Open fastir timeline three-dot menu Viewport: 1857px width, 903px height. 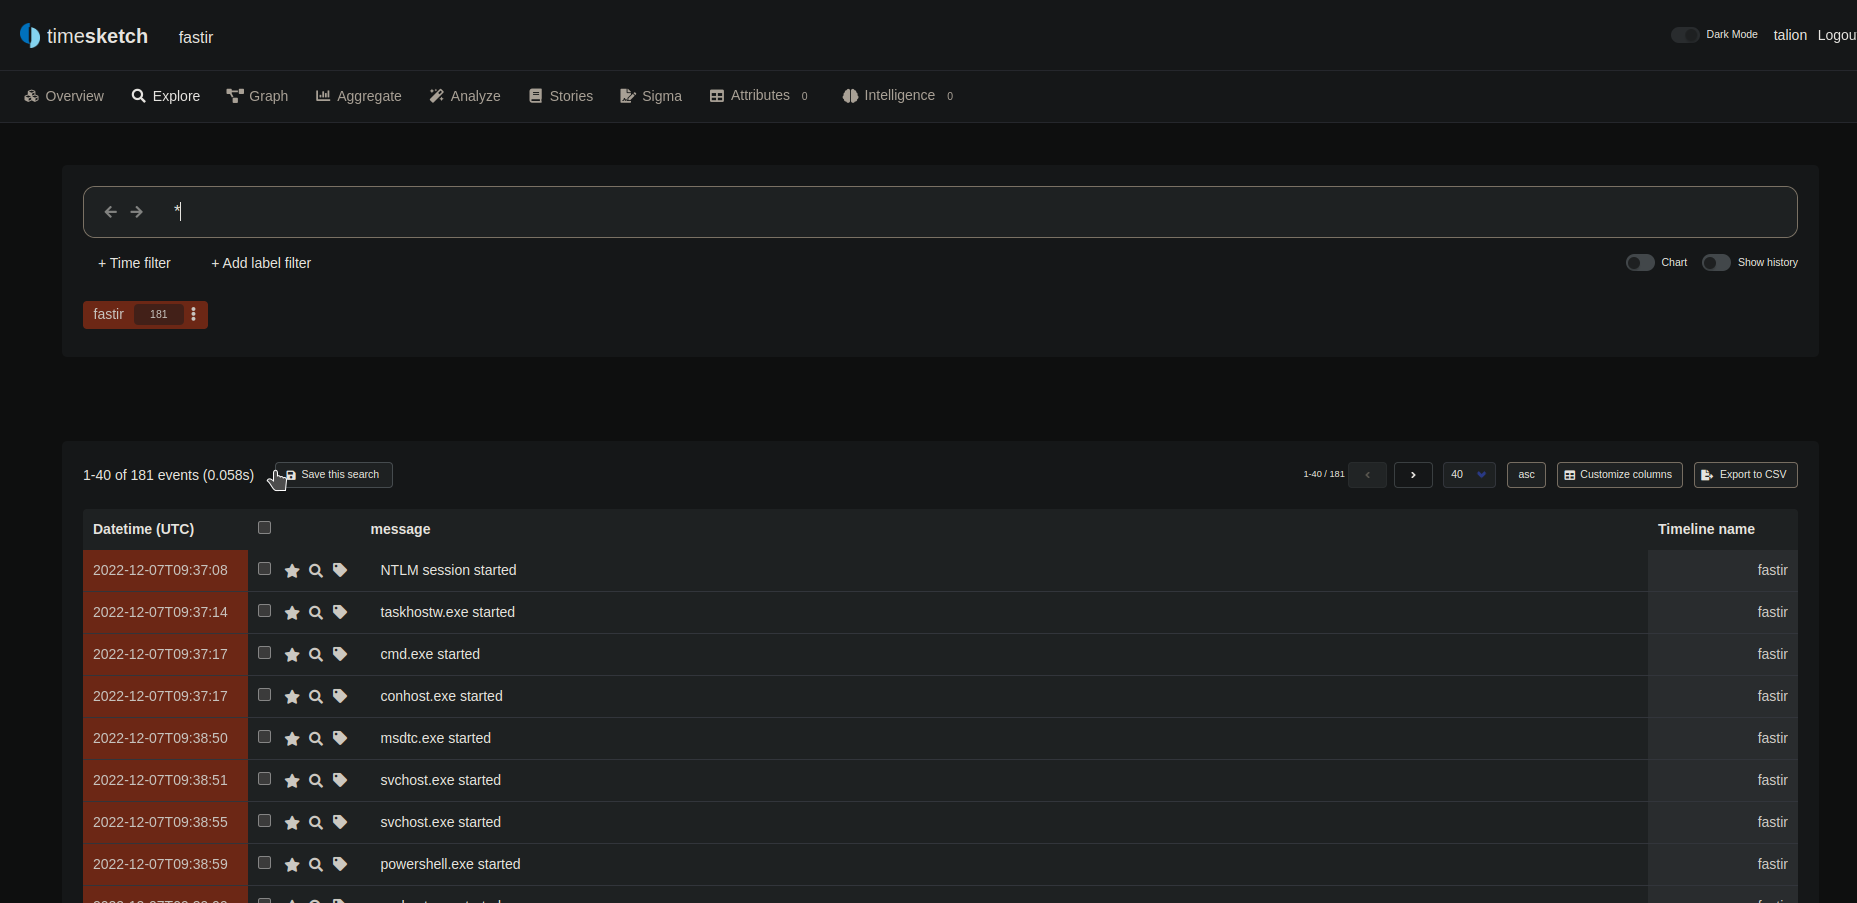click(193, 315)
